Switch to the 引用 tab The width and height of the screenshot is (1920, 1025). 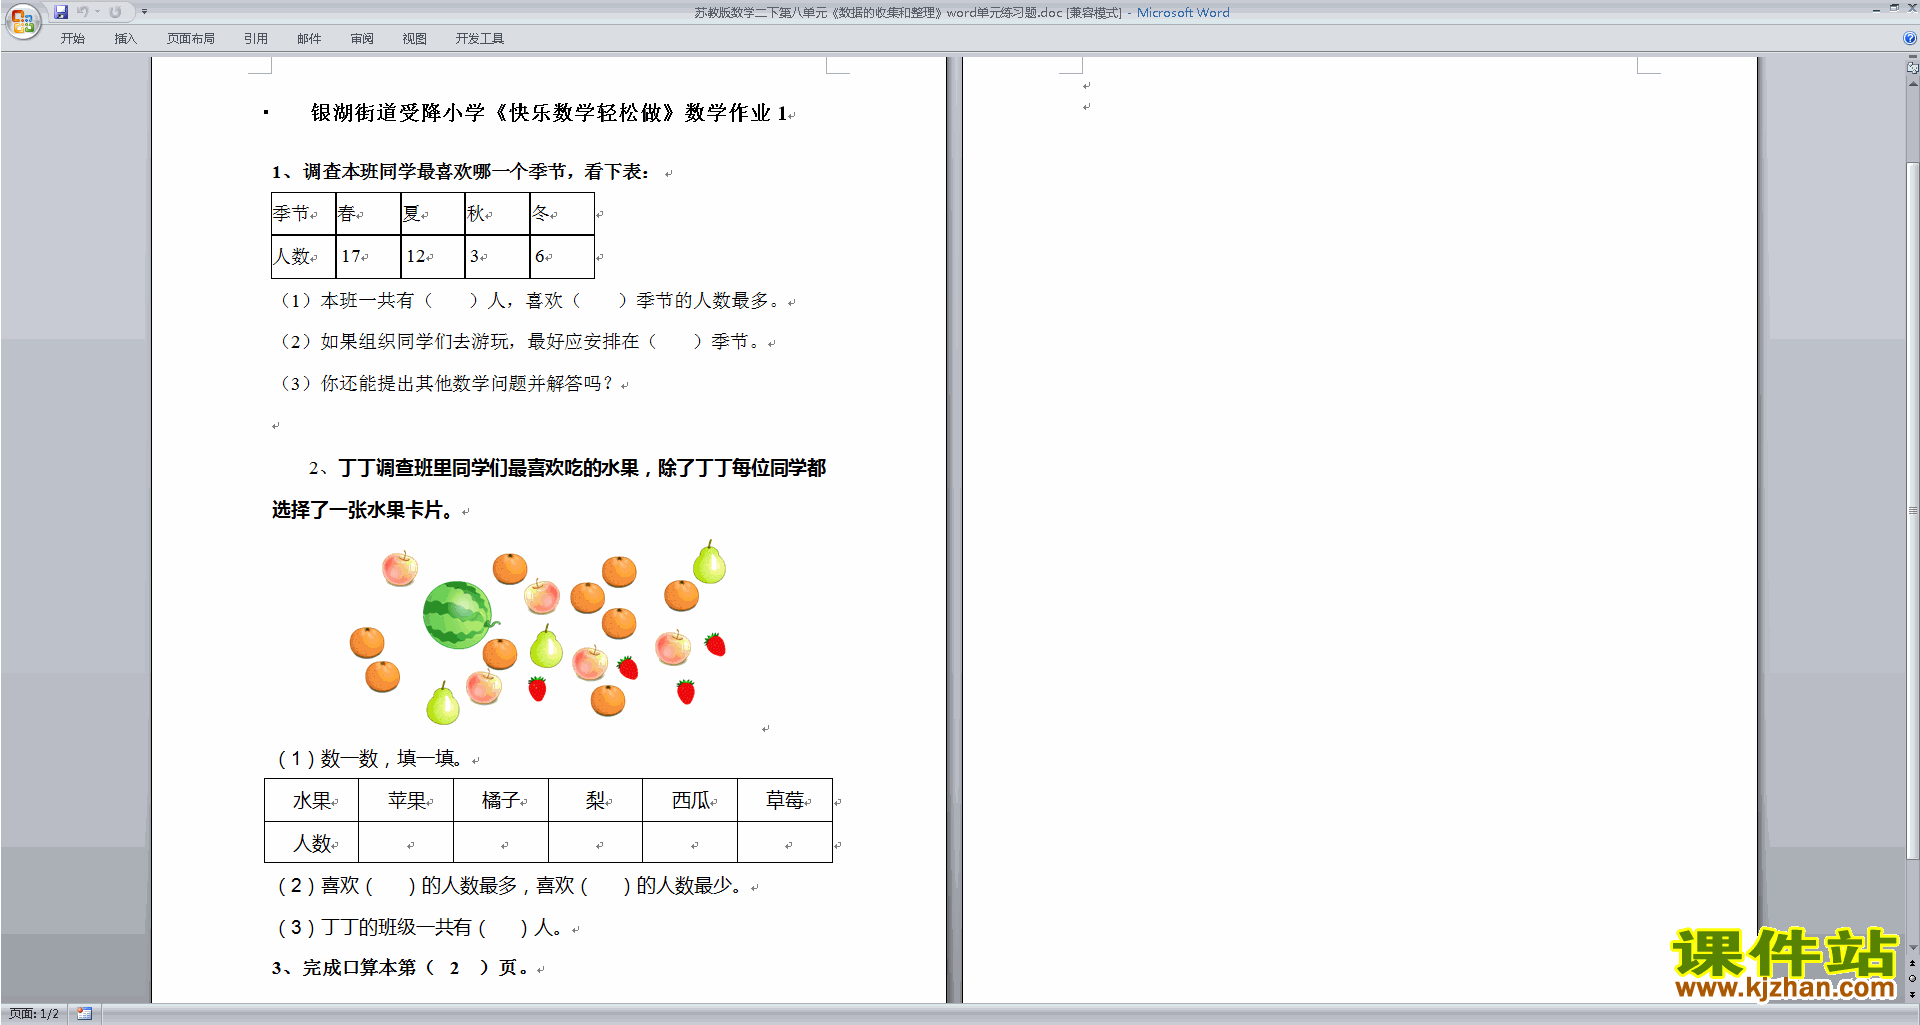click(x=255, y=39)
